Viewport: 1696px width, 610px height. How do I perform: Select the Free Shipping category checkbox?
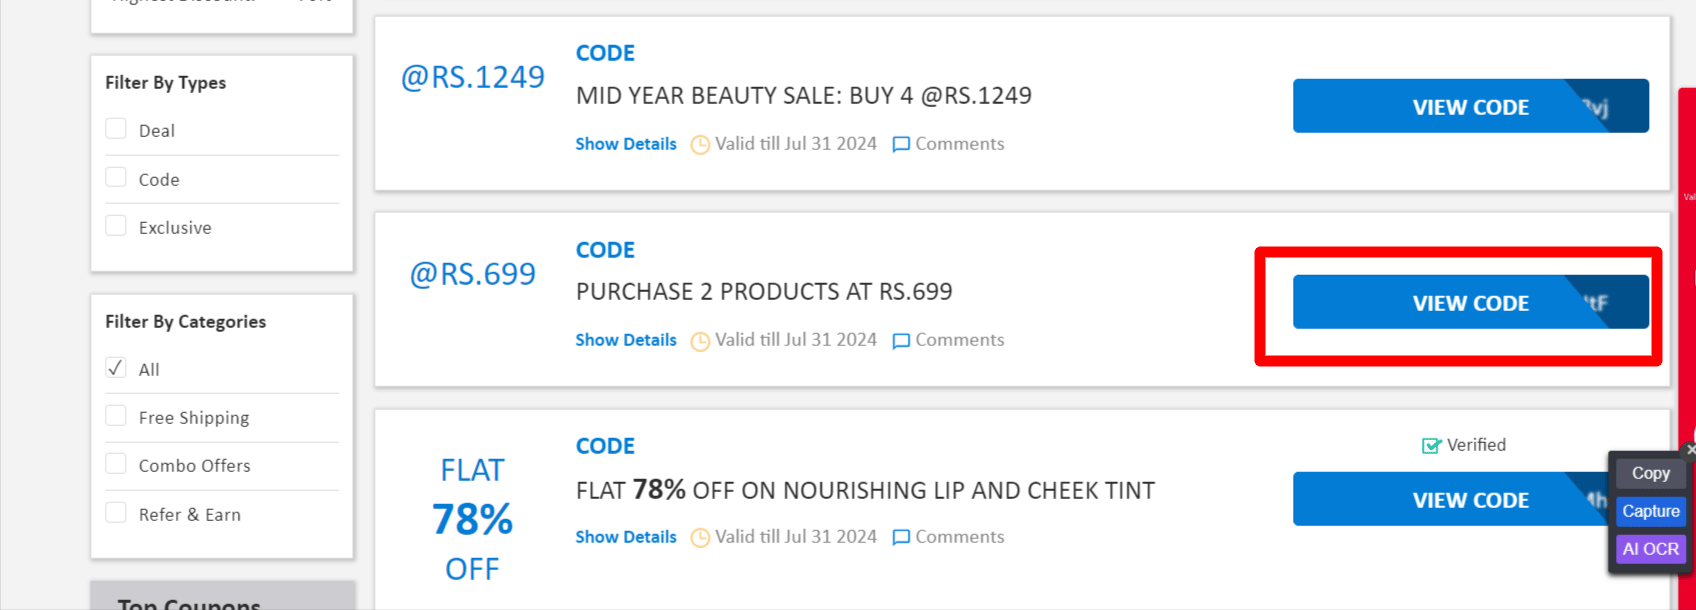pyautogui.click(x=116, y=416)
